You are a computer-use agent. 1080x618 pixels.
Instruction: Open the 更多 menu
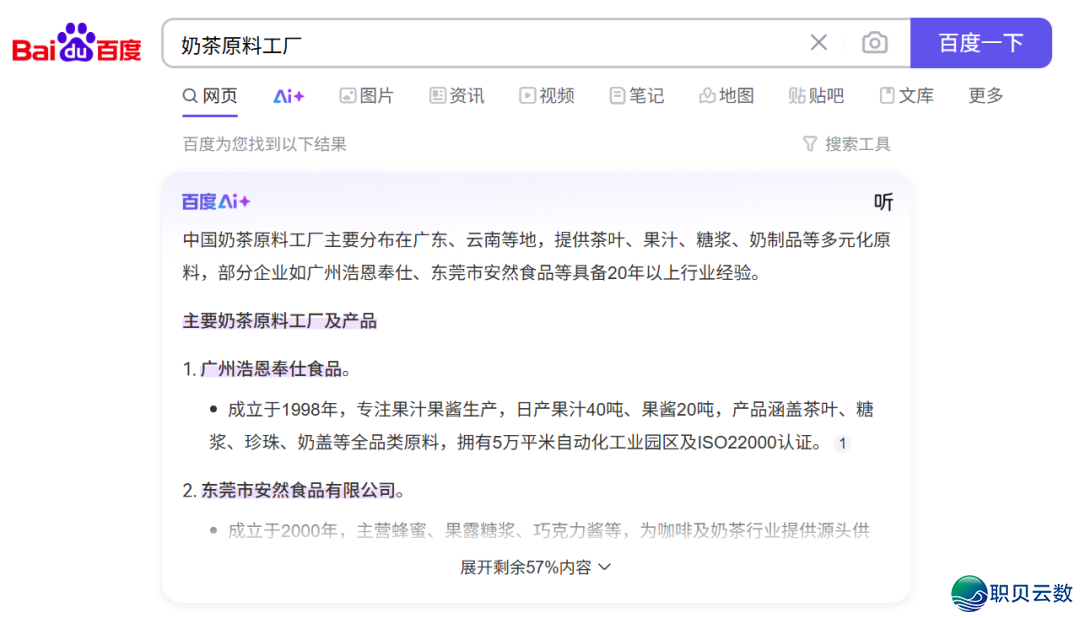986,96
